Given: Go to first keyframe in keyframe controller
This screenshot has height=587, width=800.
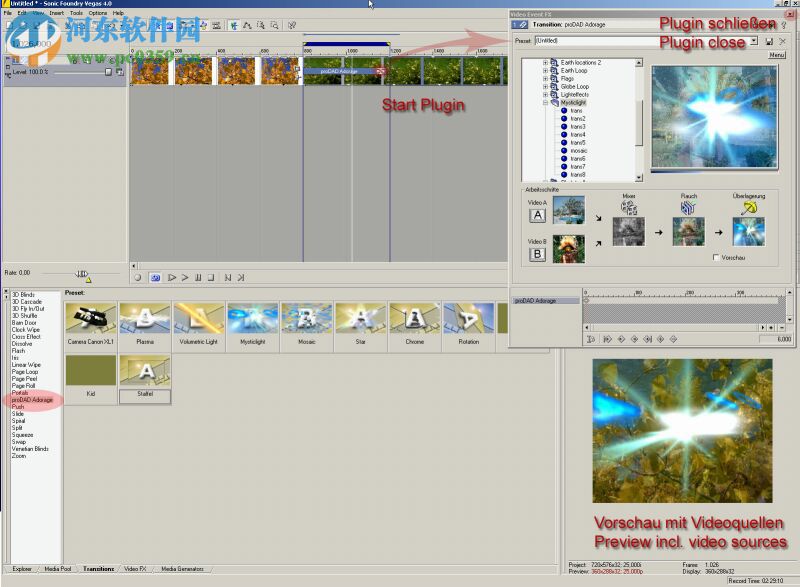Looking at the screenshot, I should [607, 339].
